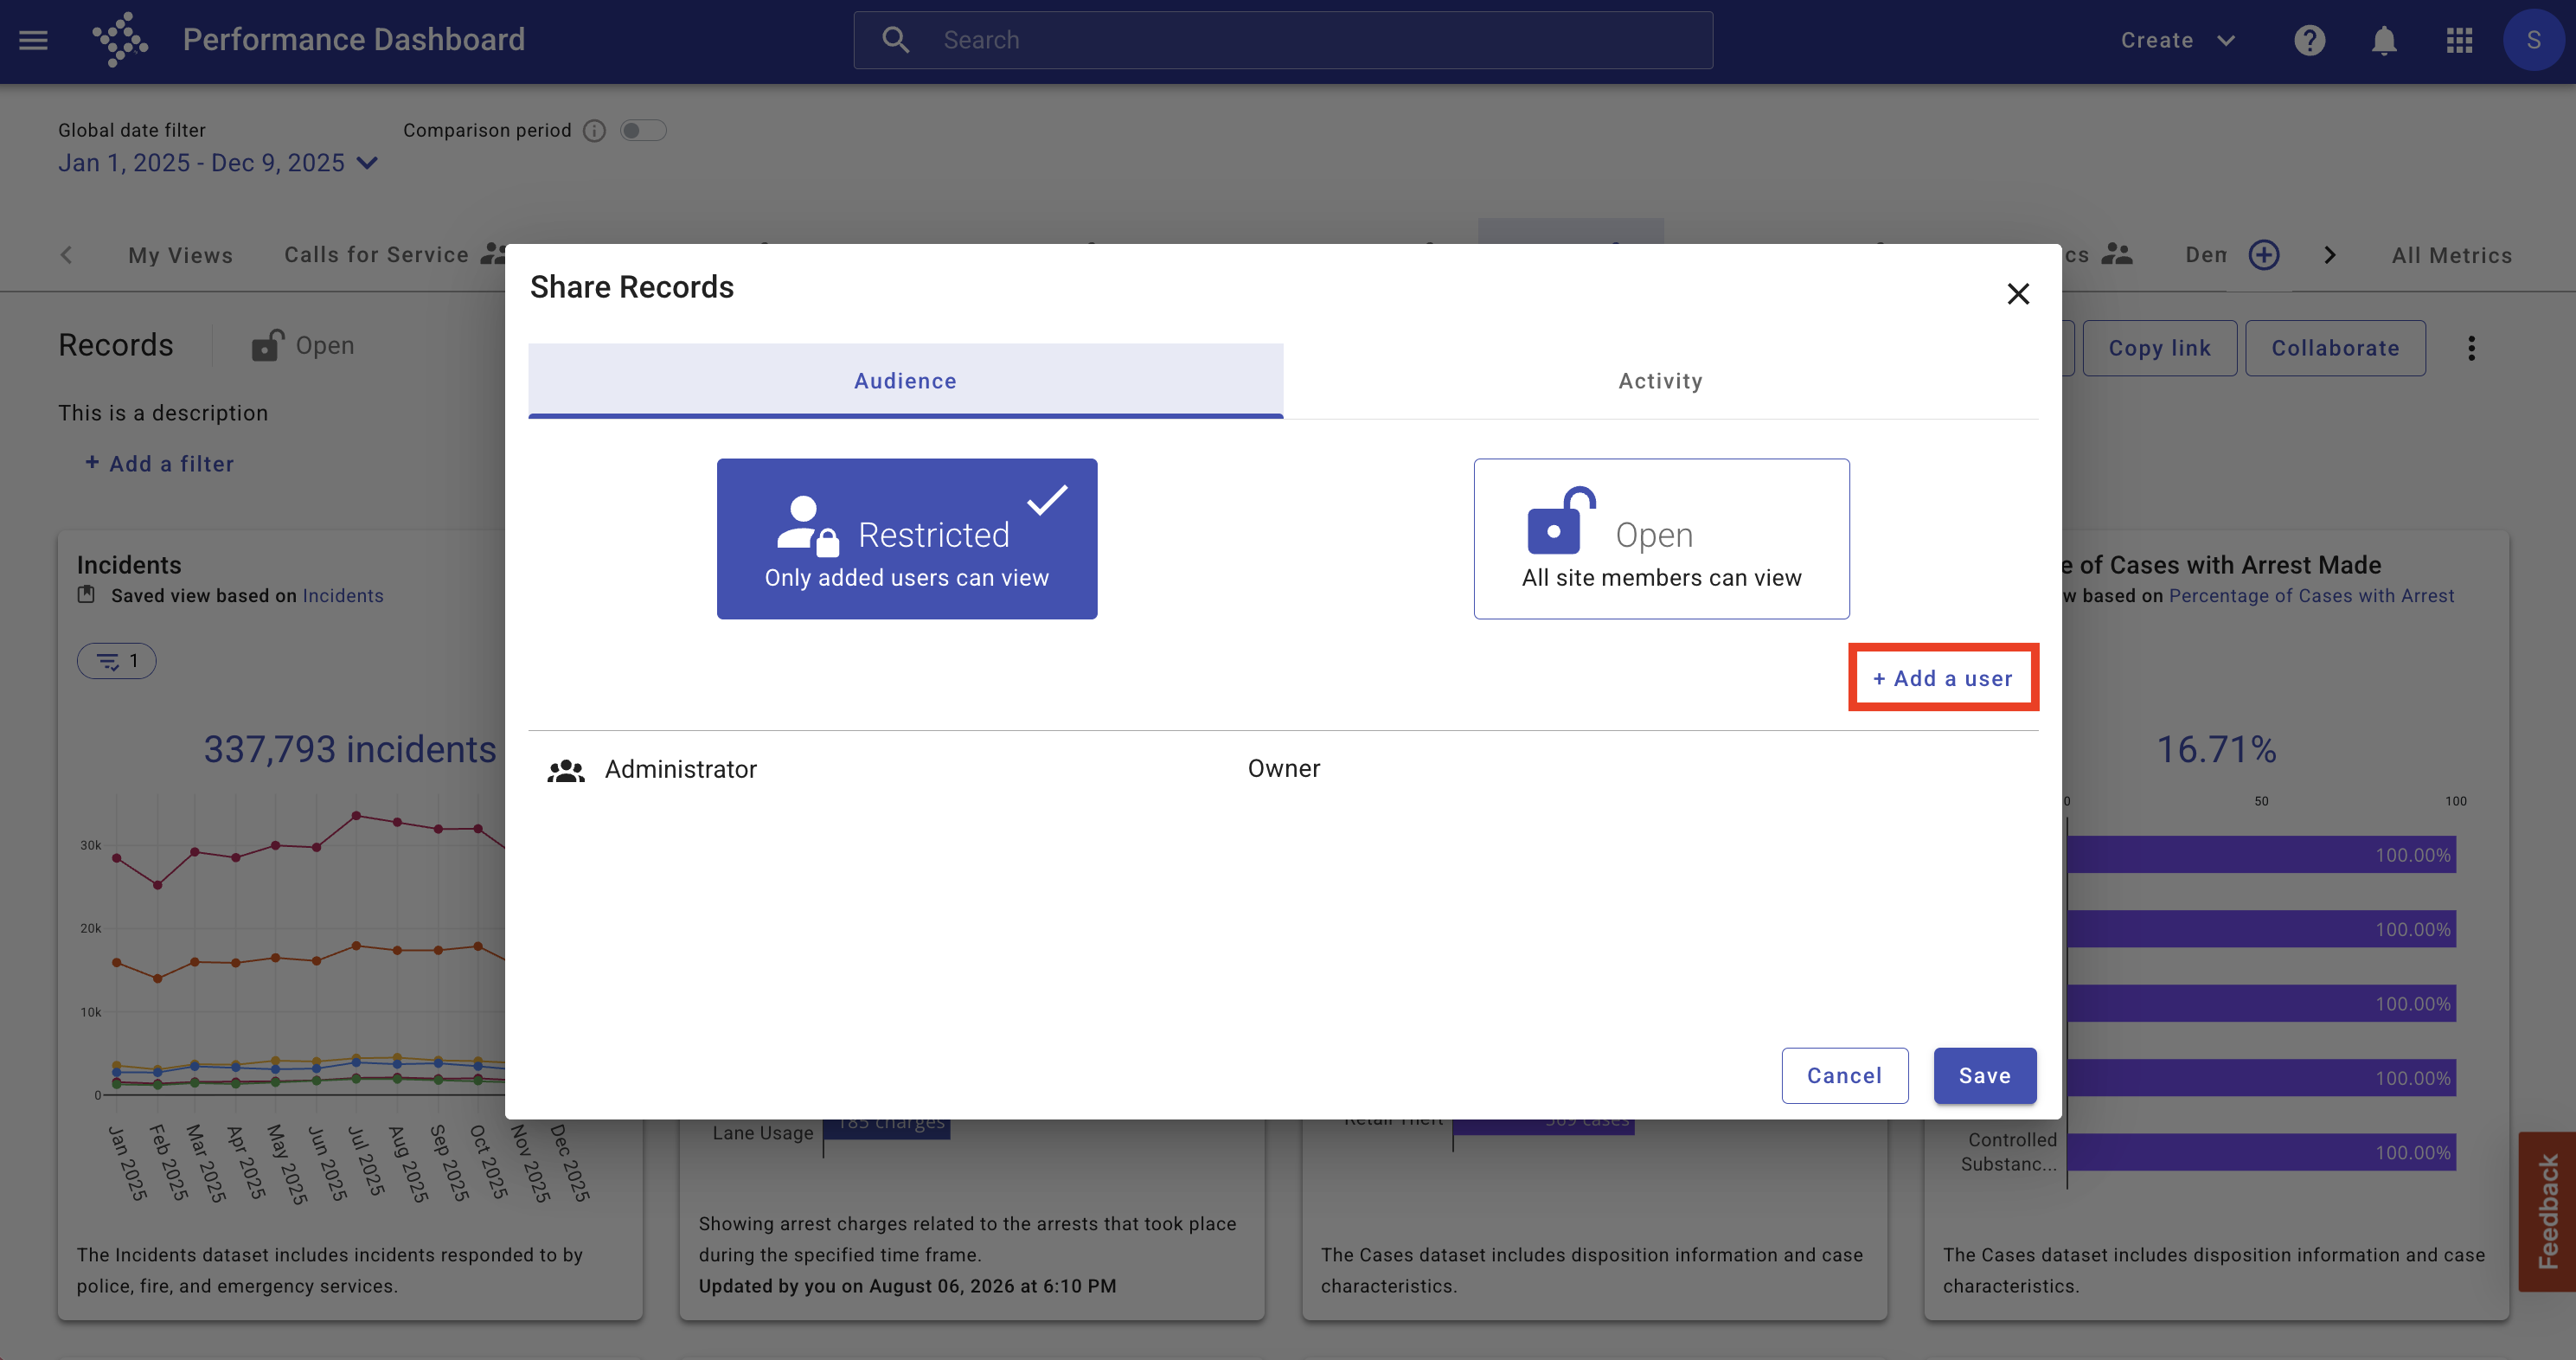The height and width of the screenshot is (1360, 2576).
Task: Save the Share Records settings
Action: (1984, 1075)
